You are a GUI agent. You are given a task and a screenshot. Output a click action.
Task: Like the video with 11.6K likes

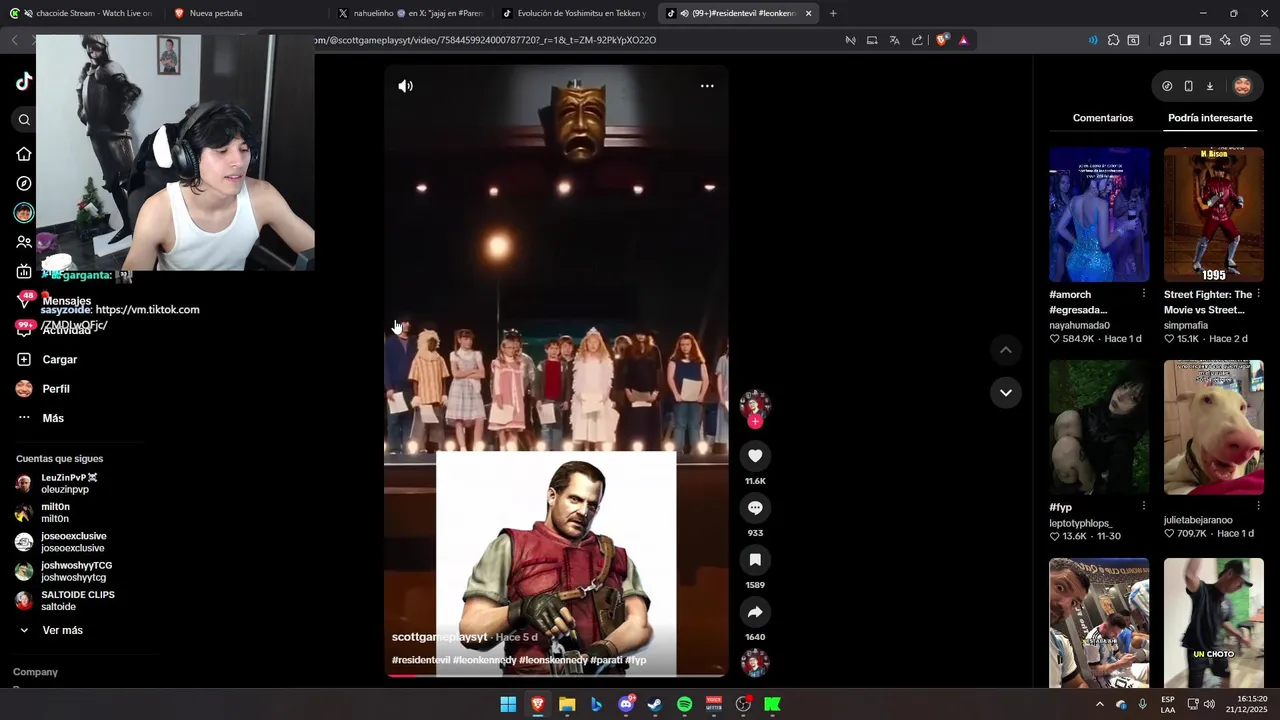coord(755,456)
